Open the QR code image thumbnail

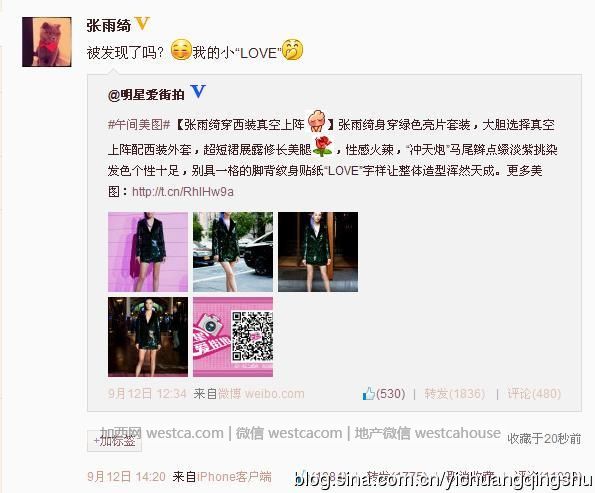[x=233, y=337]
